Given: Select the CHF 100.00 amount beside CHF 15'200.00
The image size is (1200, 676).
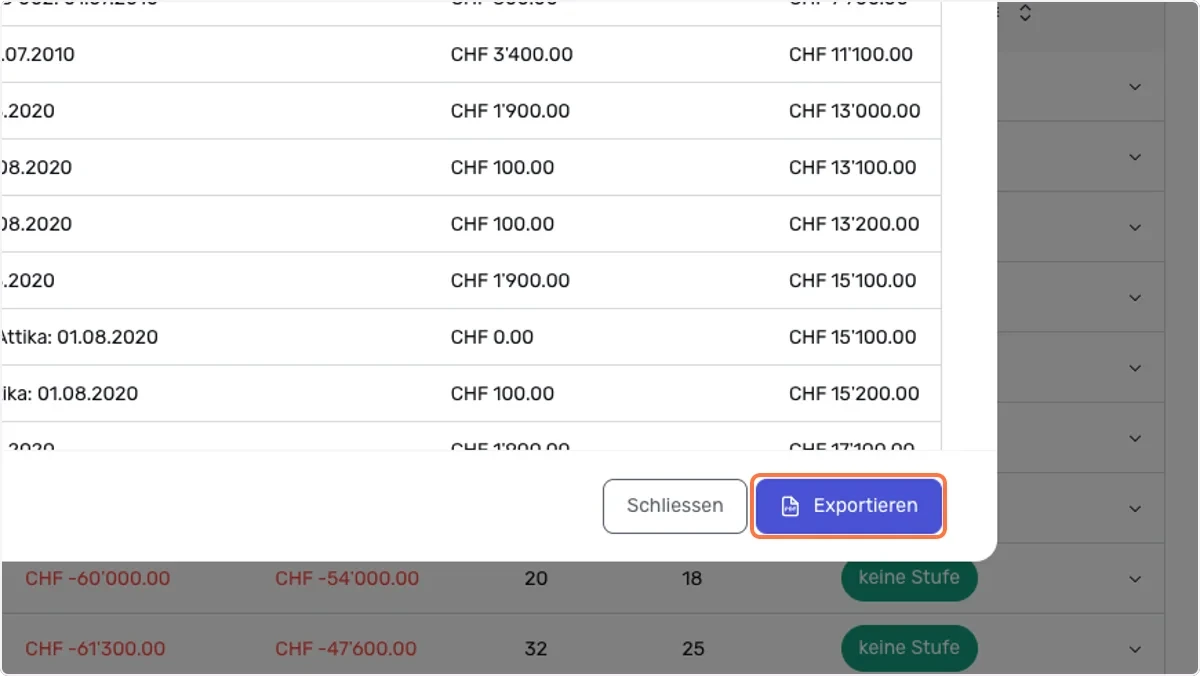Looking at the screenshot, I should [502, 393].
